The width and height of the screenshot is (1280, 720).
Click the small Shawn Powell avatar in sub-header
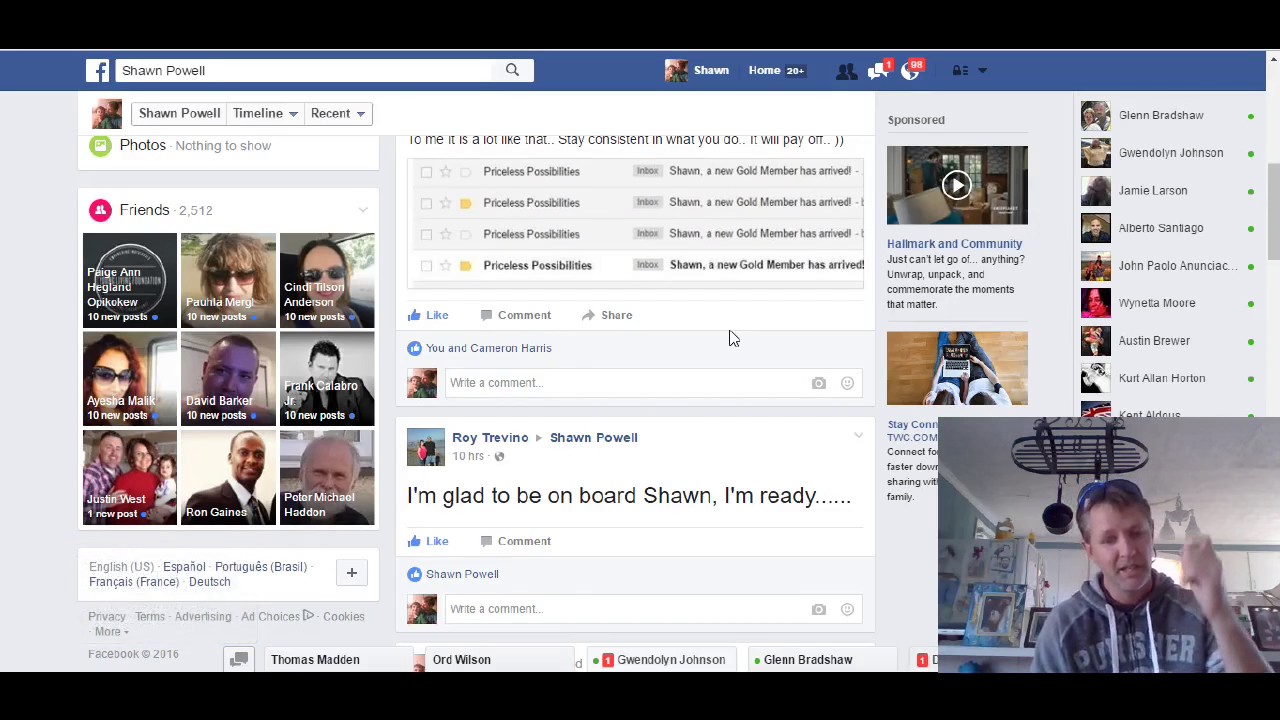coord(106,114)
